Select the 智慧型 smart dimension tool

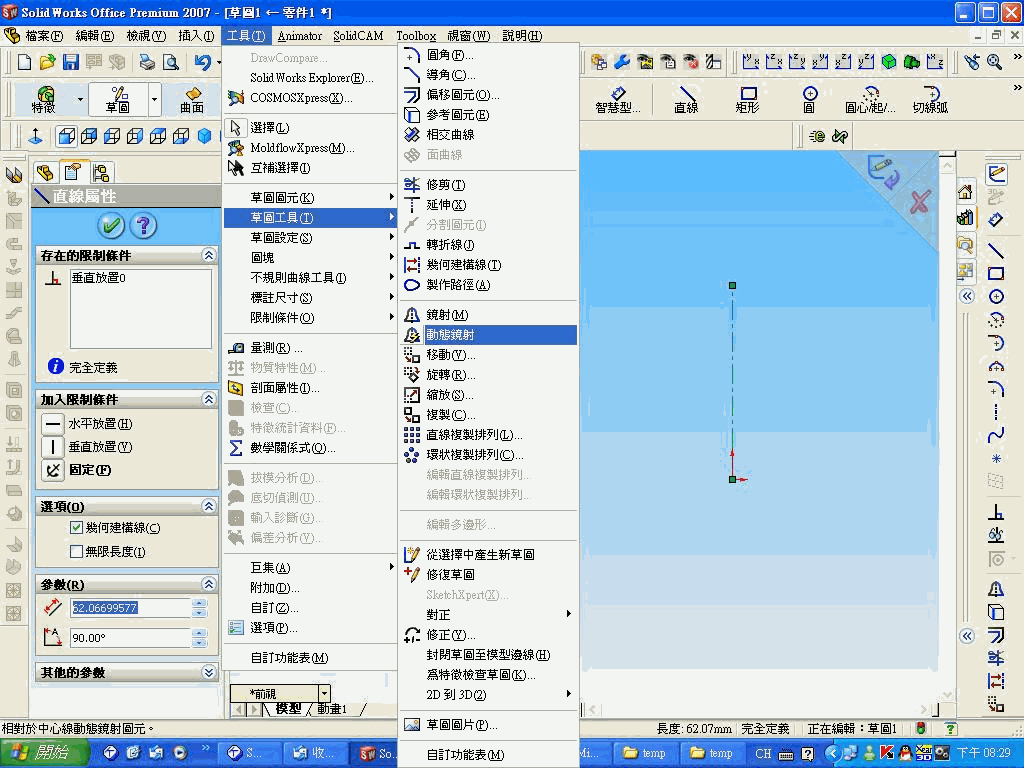[617, 99]
